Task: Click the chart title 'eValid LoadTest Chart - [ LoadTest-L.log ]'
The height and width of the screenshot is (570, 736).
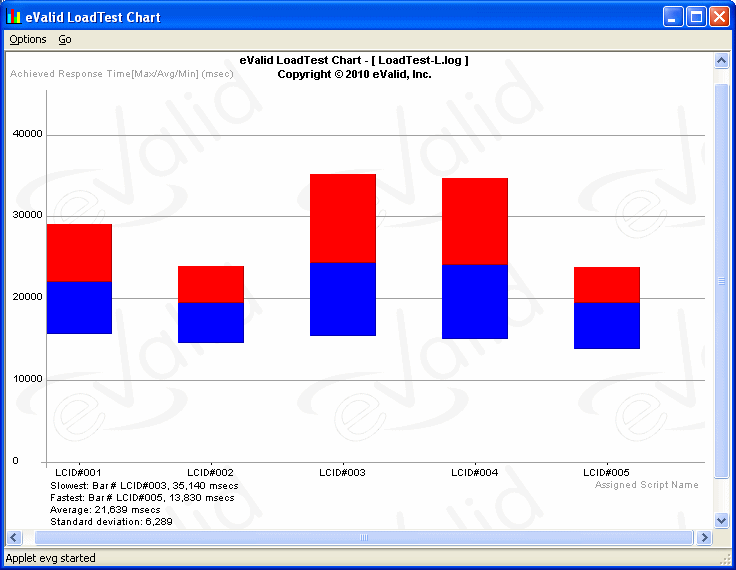Action: (354, 60)
